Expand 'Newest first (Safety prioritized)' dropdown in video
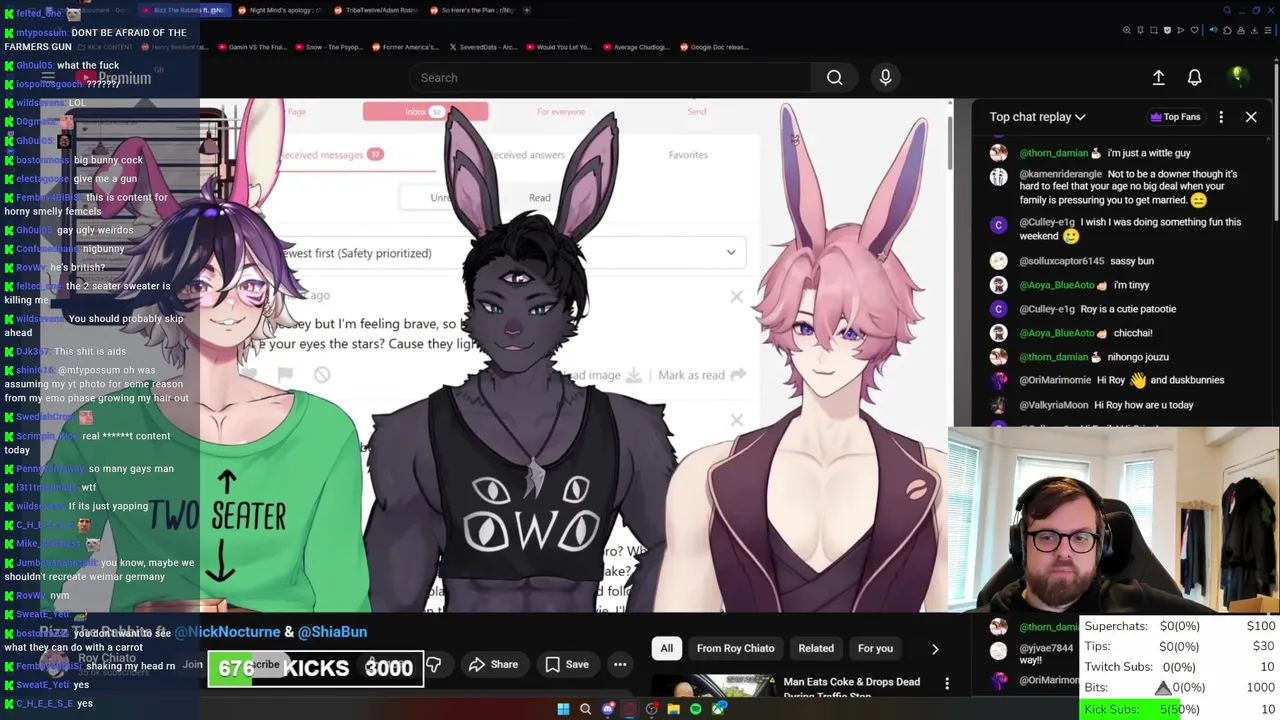1280x720 pixels. click(731, 253)
